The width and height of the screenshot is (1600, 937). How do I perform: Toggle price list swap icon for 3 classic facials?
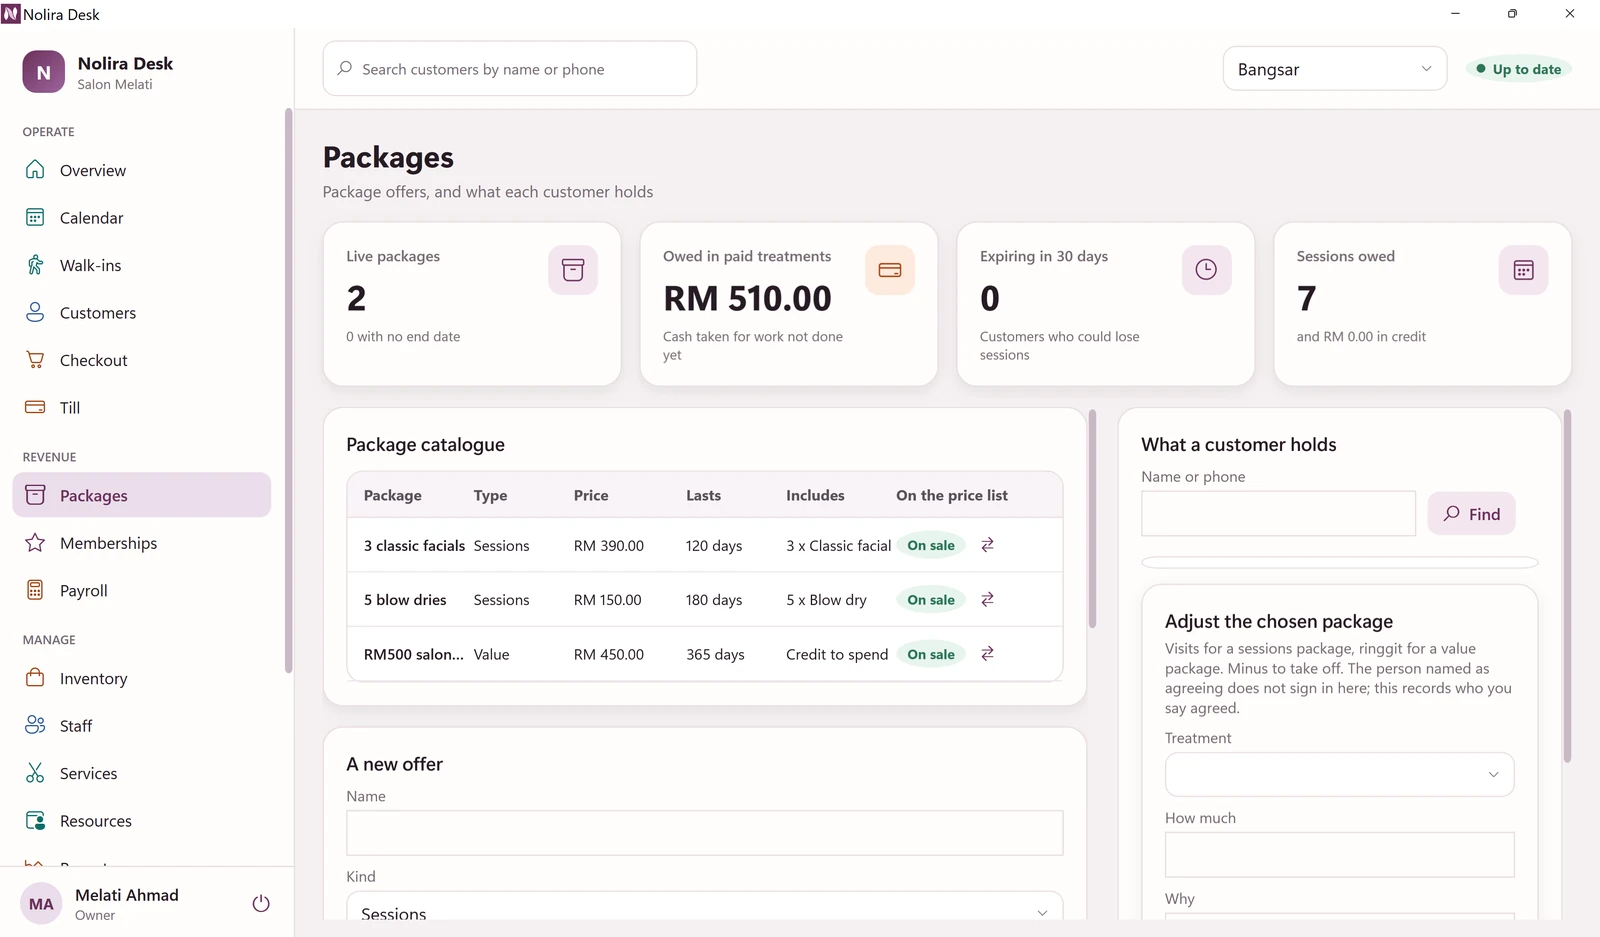pyautogui.click(x=987, y=545)
